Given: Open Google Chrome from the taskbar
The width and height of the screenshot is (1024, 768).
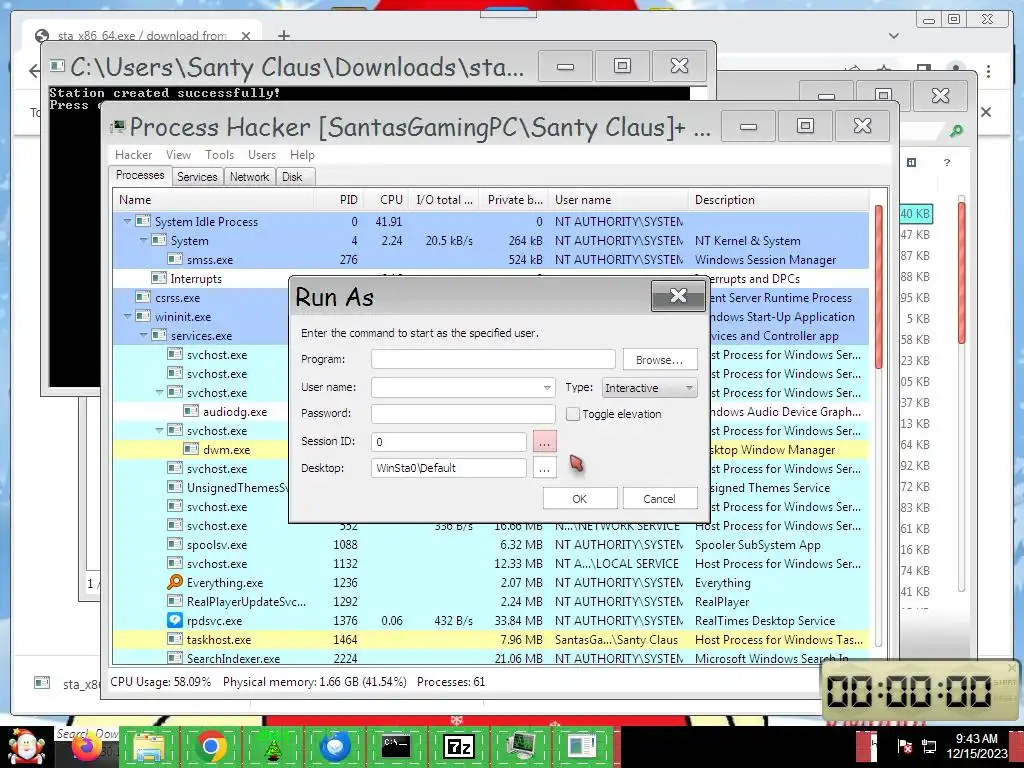Looking at the screenshot, I should (210, 747).
